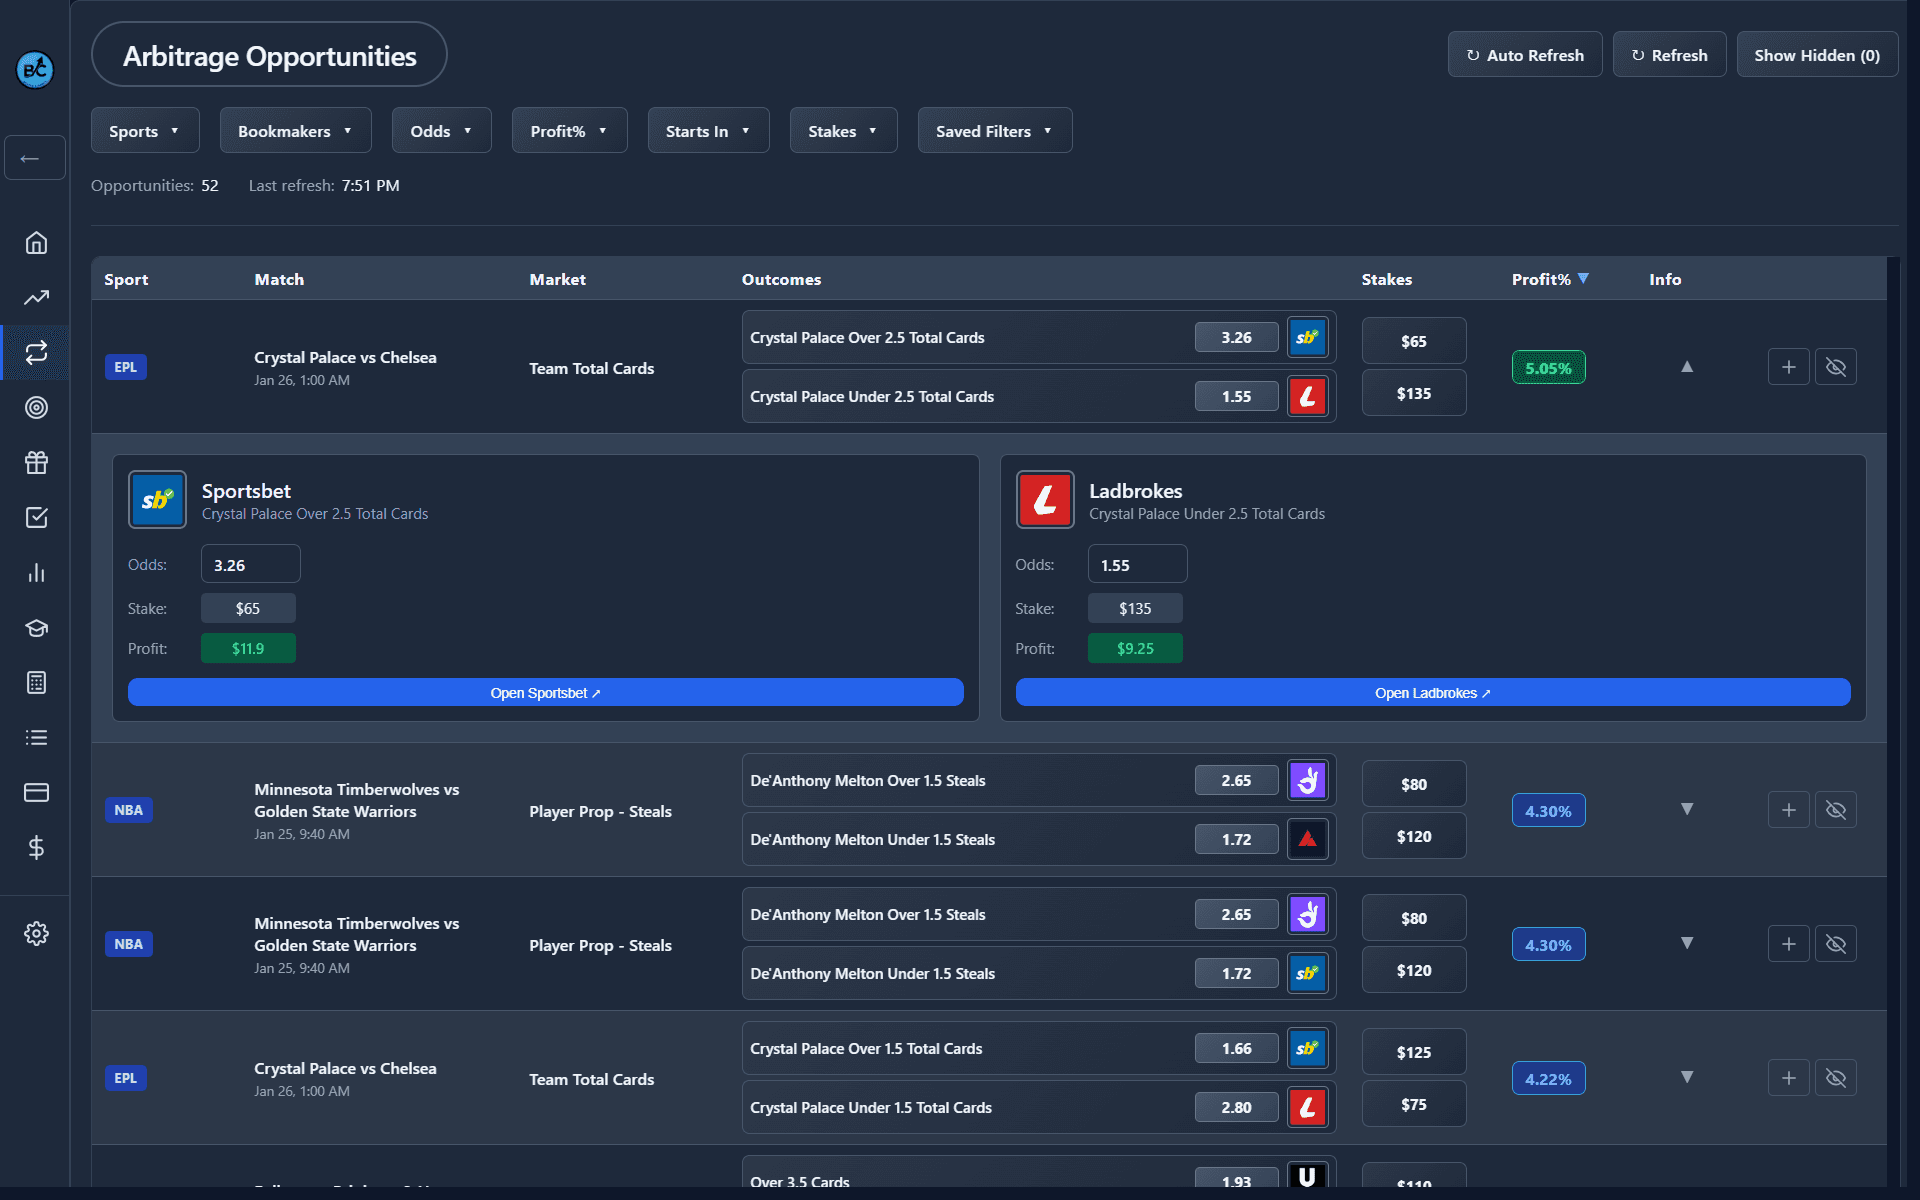Image resolution: width=1920 pixels, height=1200 pixels.
Task: Hide the 4.22% Crystal Palace row
Action: click(x=1835, y=1078)
